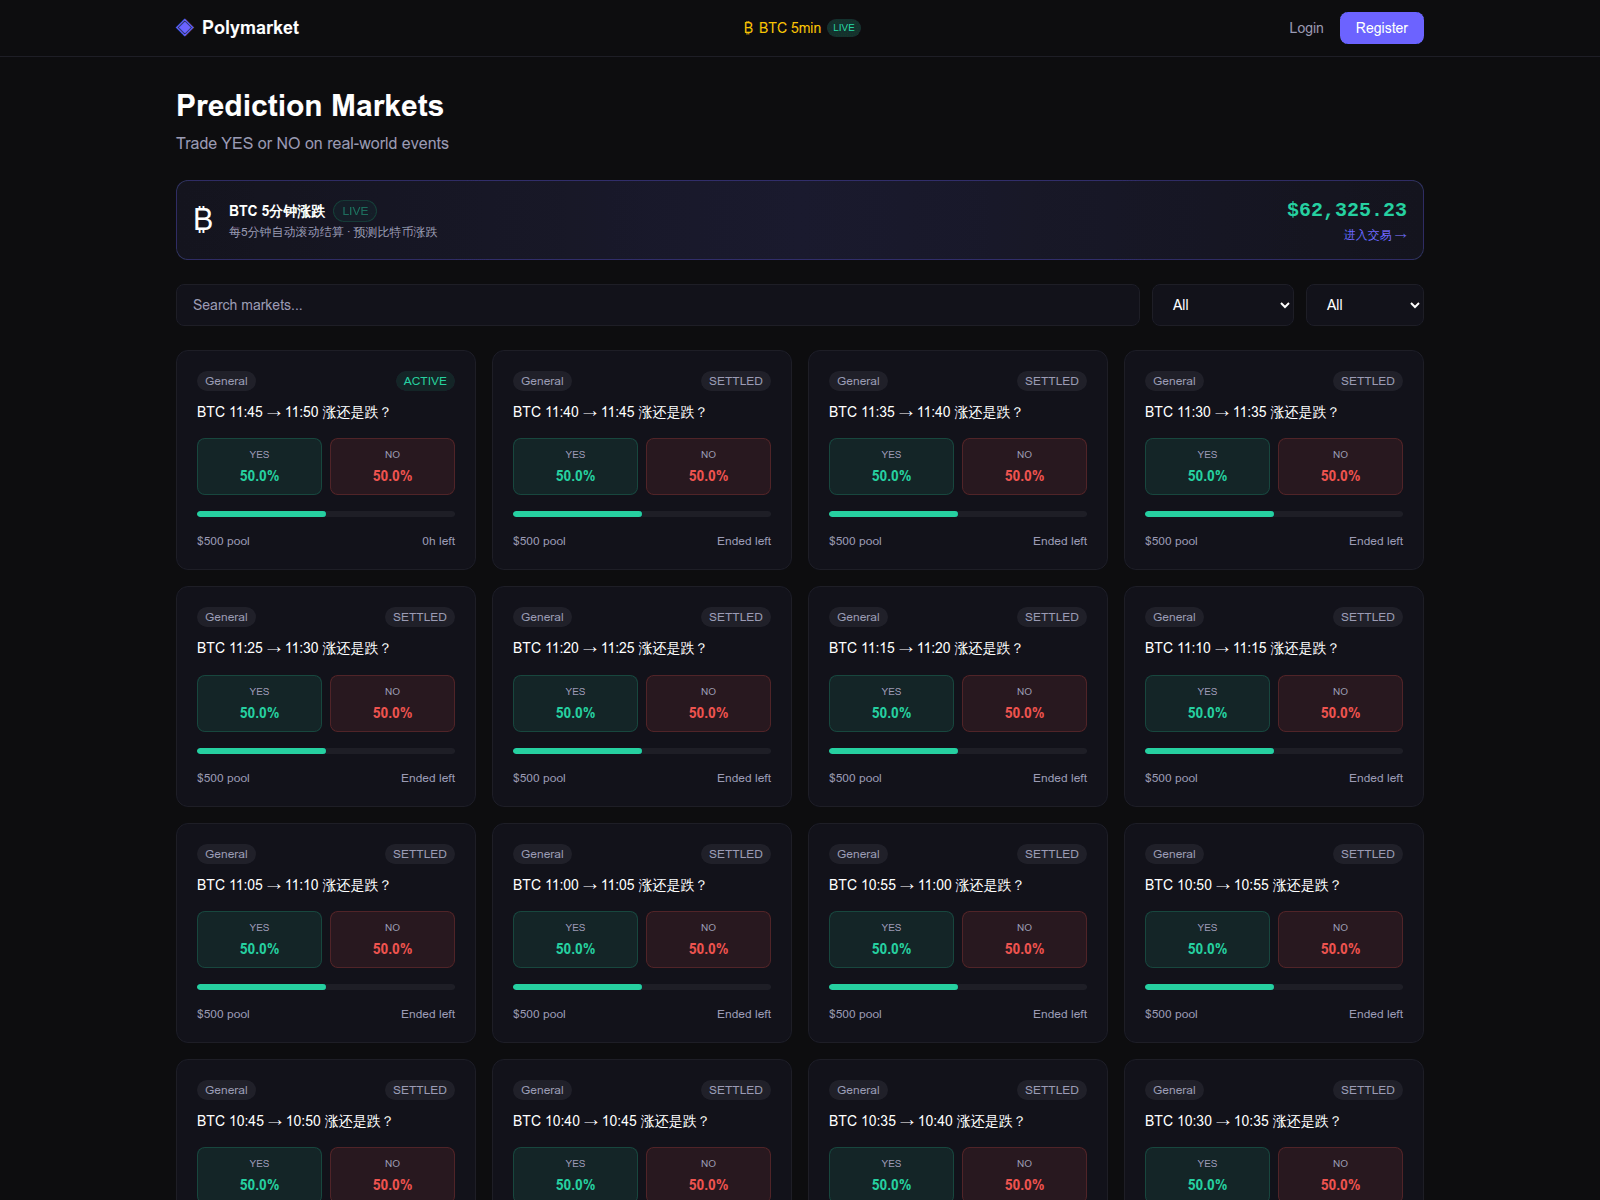Choose YES on BTC 11:40 → 11:45 market
1600x1200 pixels.
tap(575, 467)
